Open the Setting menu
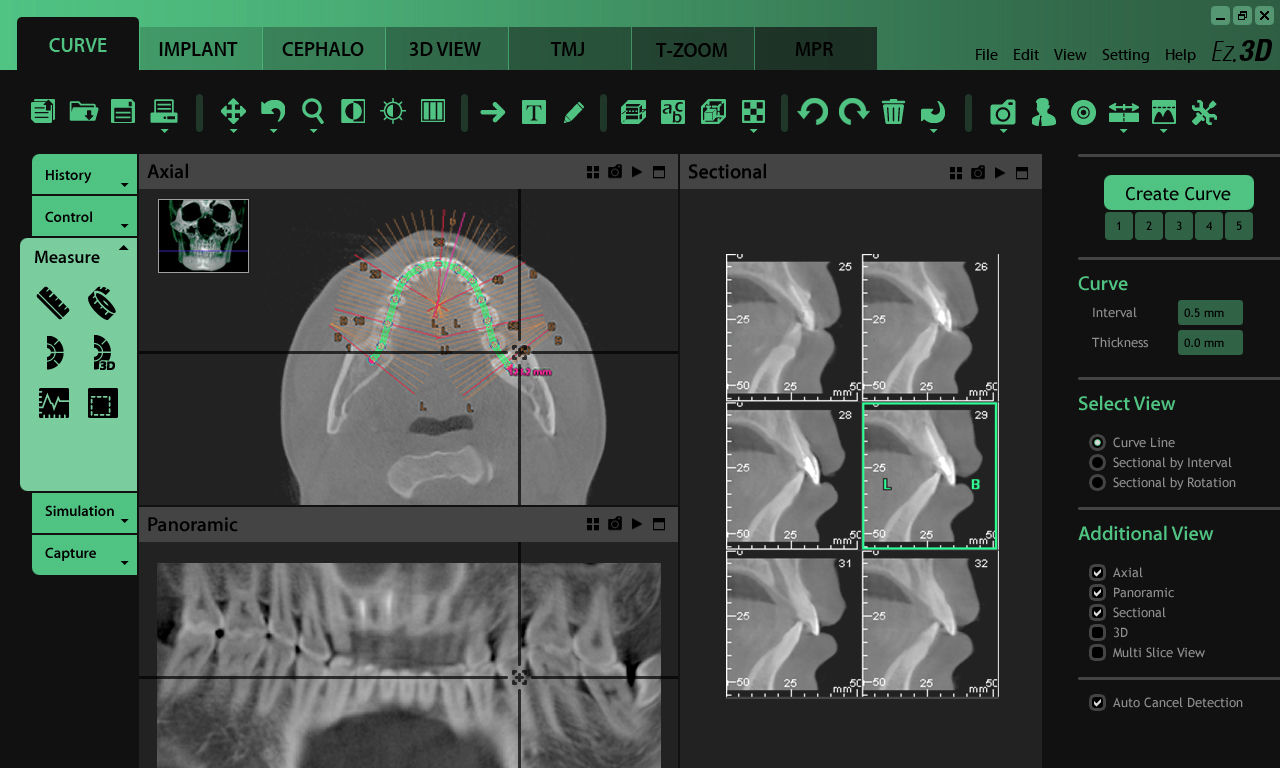The height and width of the screenshot is (768, 1280). (x=1125, y=55)
